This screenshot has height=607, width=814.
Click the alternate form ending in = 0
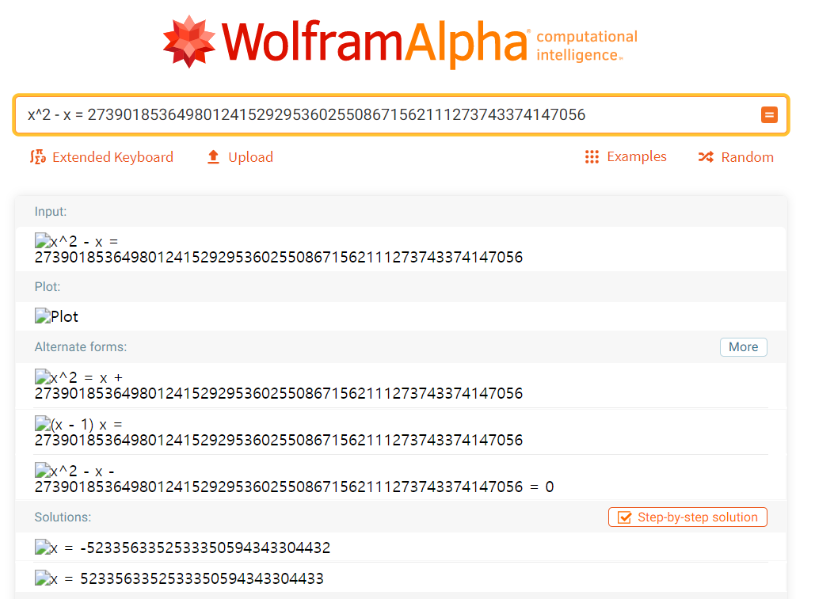click(x=294, y=479)
